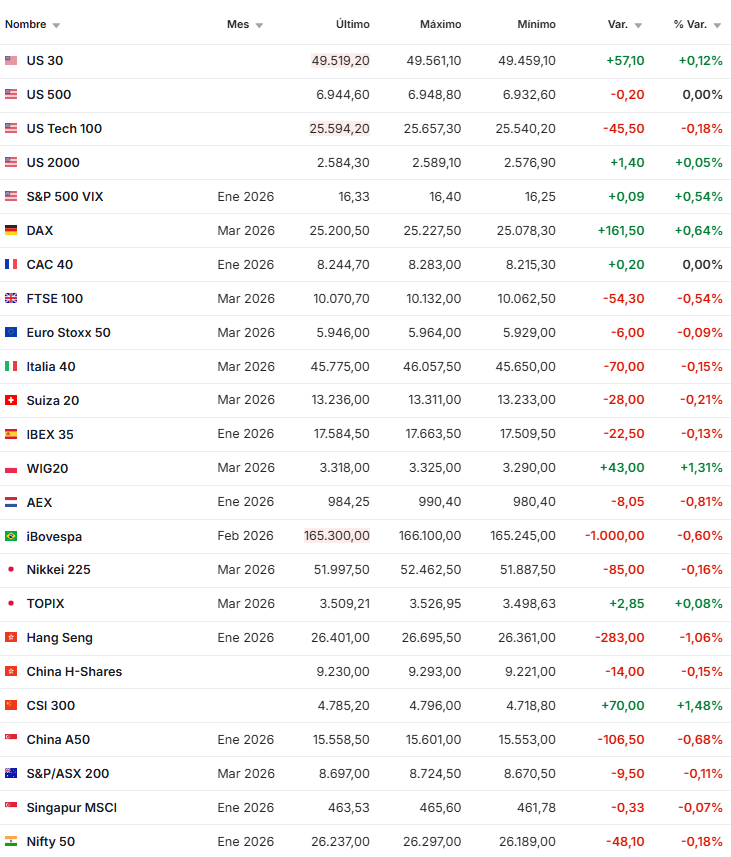Click the Spanish flag beside IBEX 35

(x=11, y=435)
